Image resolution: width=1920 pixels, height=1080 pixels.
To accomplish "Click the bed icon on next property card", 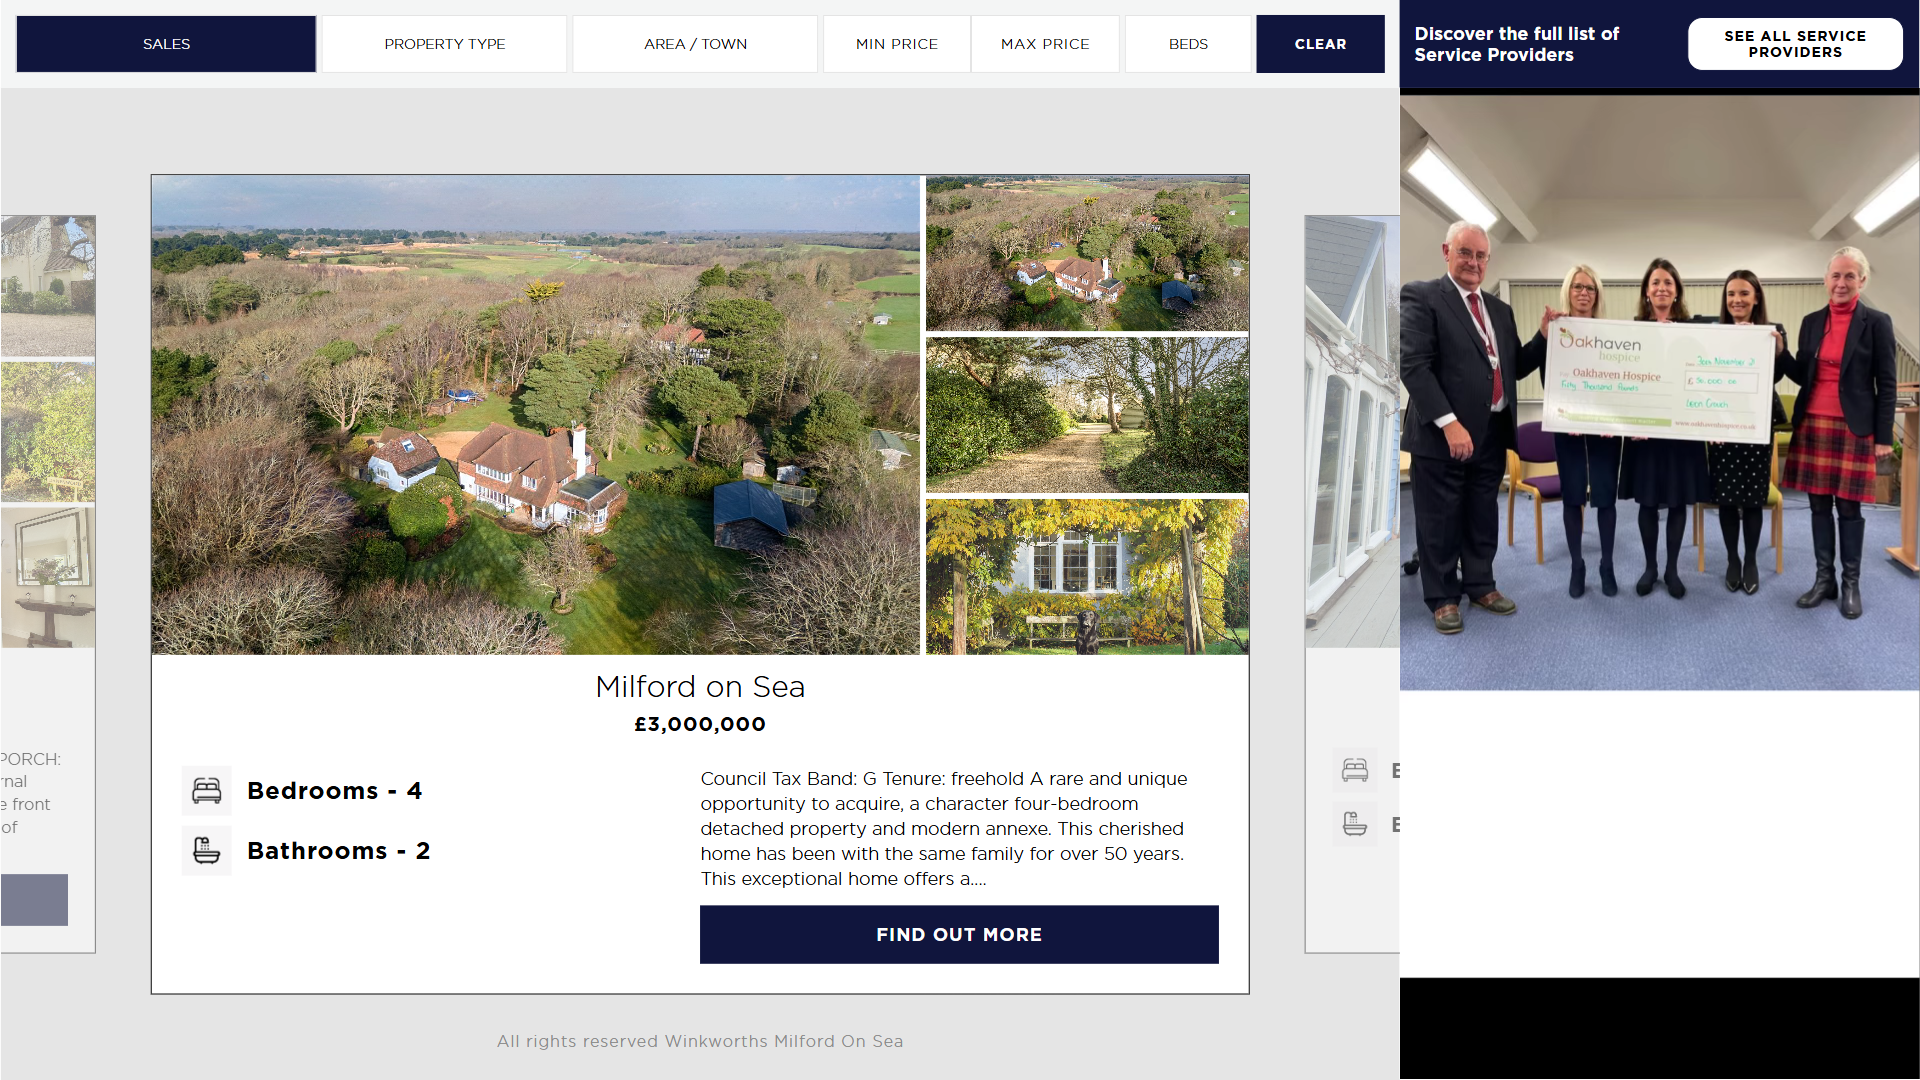I will 1355,770.
